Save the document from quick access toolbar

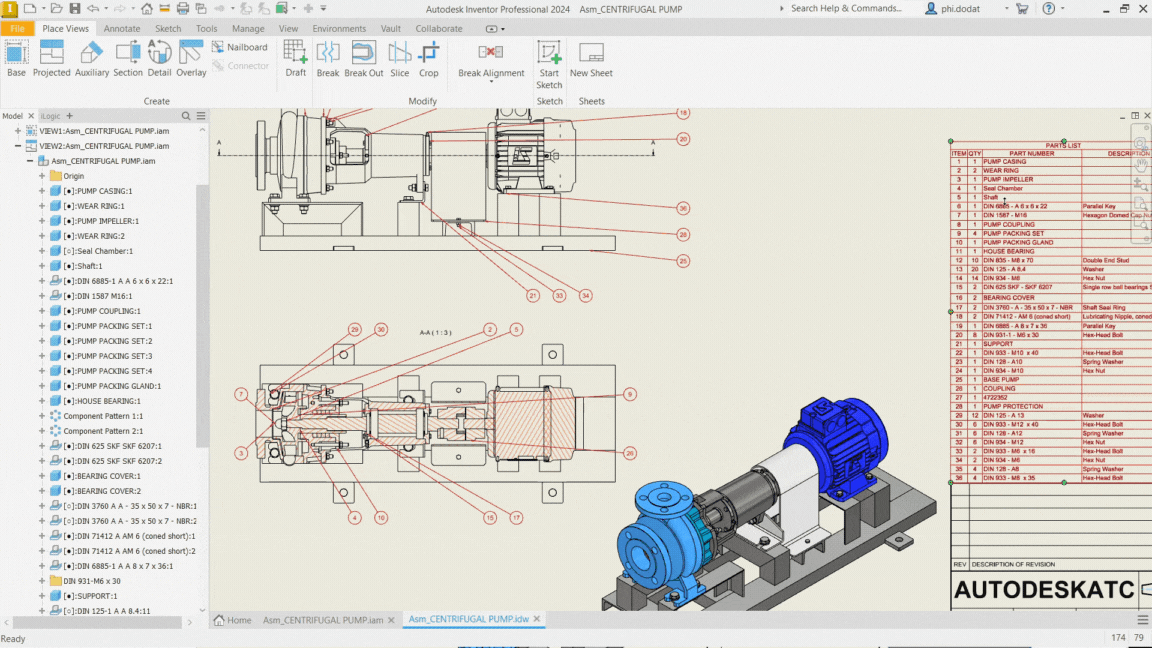[x=75, y=9]
